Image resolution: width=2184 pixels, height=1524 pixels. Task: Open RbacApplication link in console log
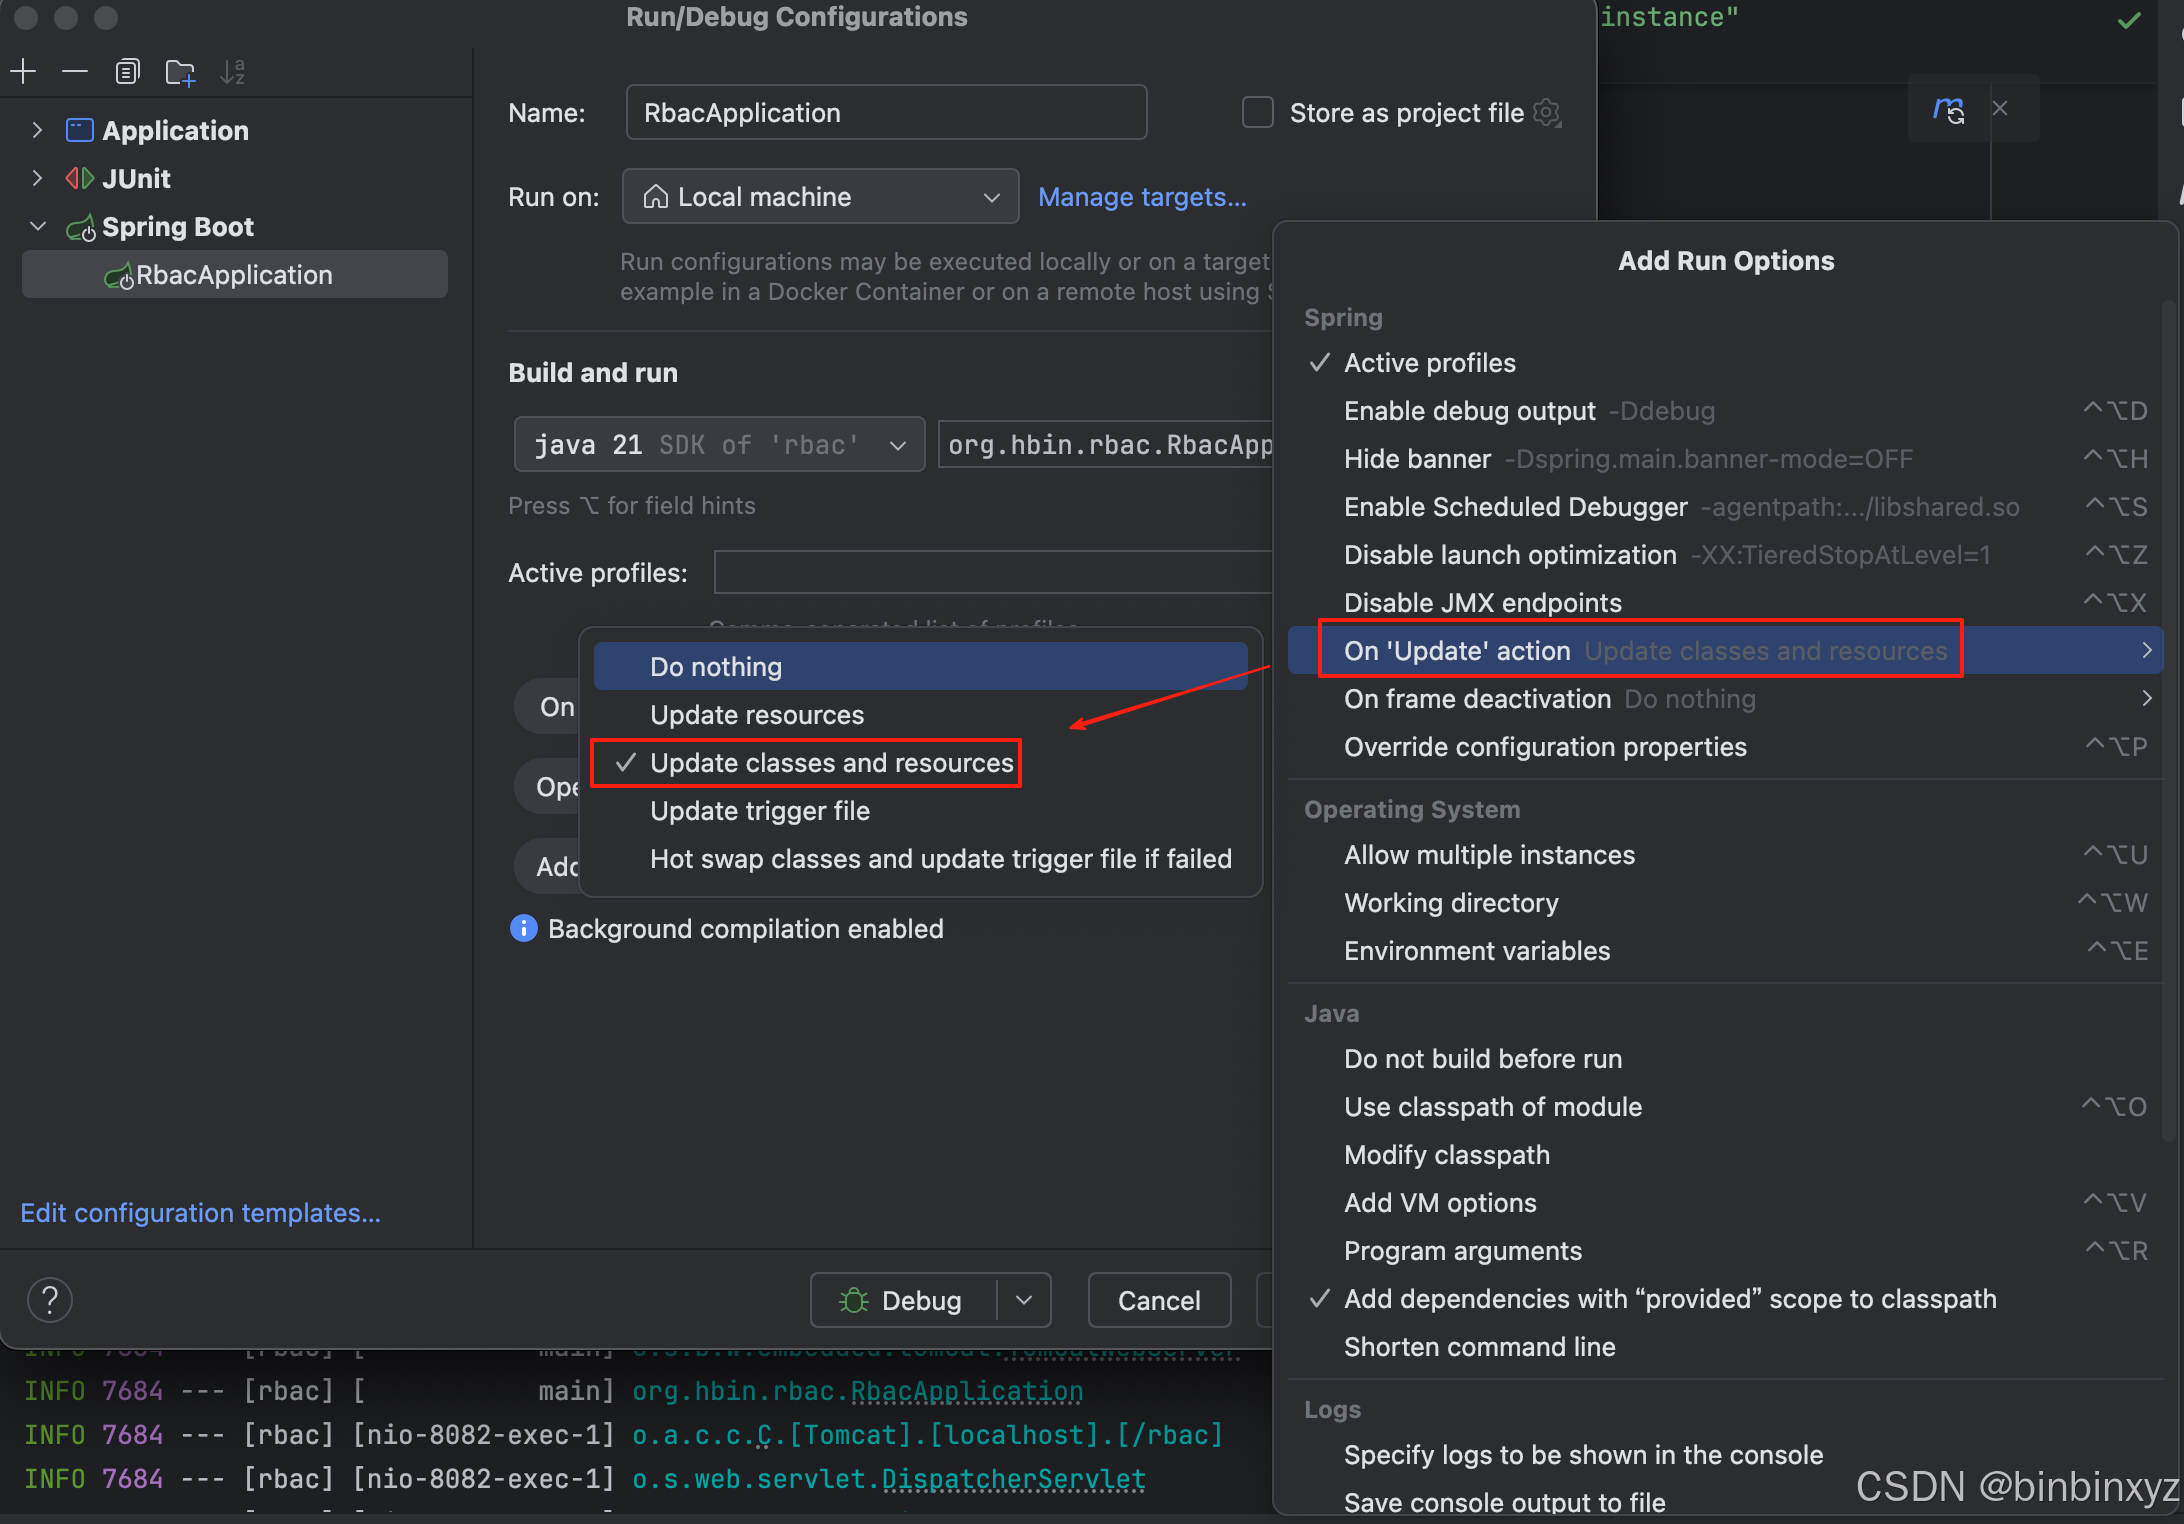[966, 1391]
